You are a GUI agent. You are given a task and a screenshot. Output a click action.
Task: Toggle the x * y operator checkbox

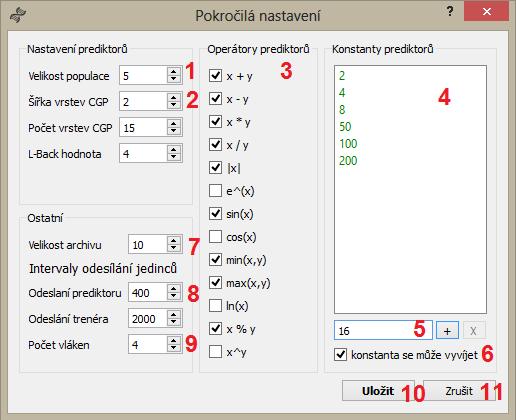click(x=215, y=122)
